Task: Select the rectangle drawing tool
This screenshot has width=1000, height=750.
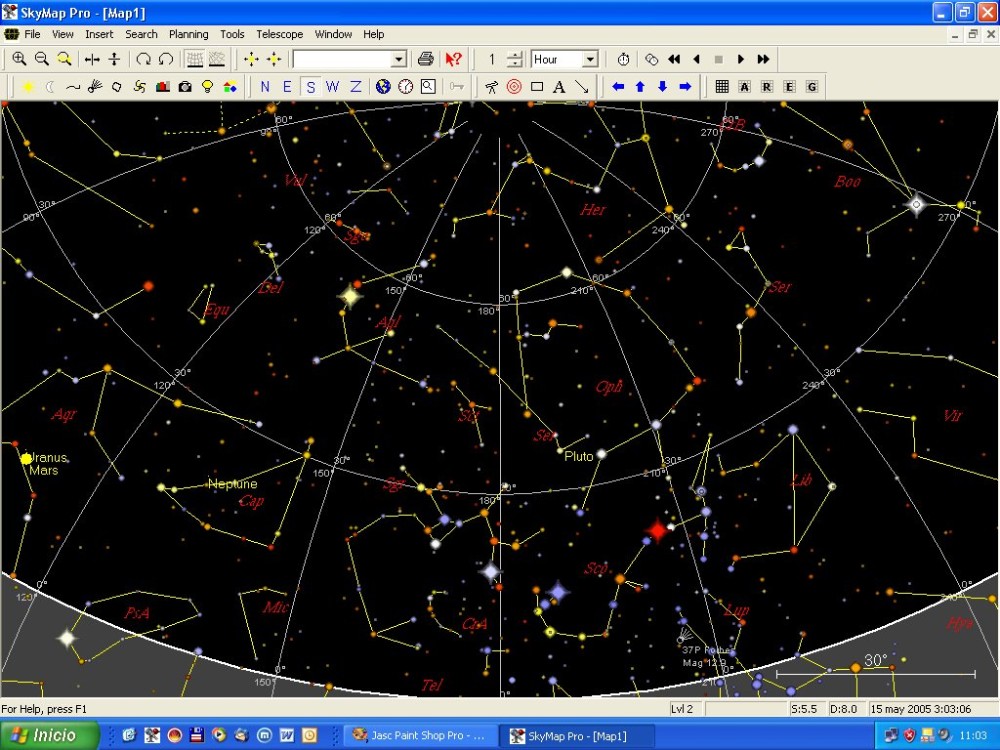Action: 537,87
